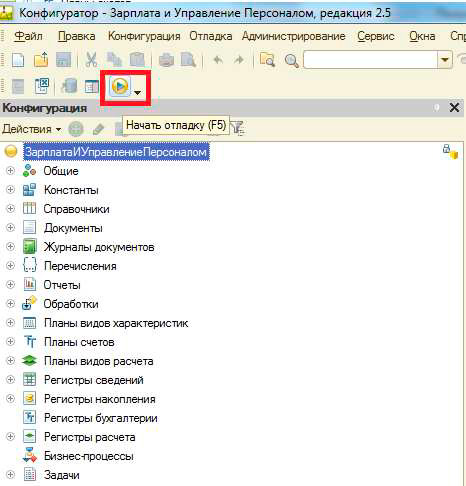Click the Cut scissors icon

(91, 60)
